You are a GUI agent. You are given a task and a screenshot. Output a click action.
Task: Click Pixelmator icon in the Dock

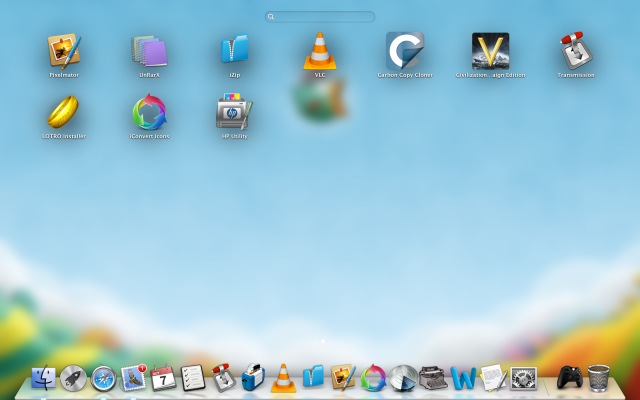[x=343, y=377]
